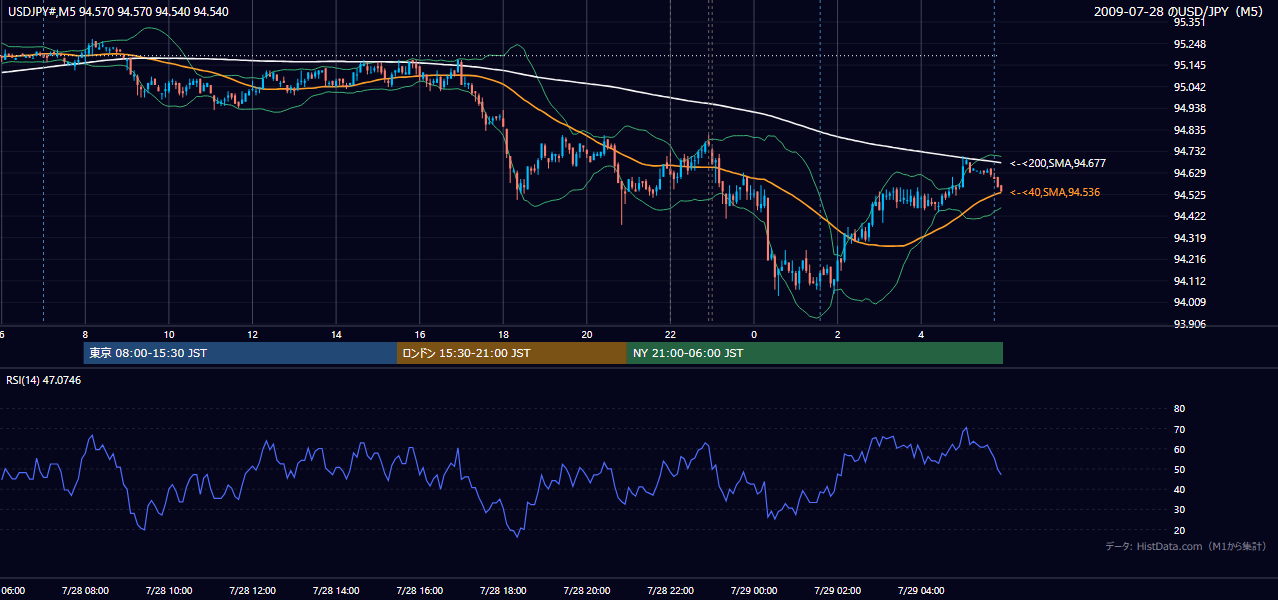Click price axis value 94.216
The height and width of the screenshot is (600, 1278).
1189,259
